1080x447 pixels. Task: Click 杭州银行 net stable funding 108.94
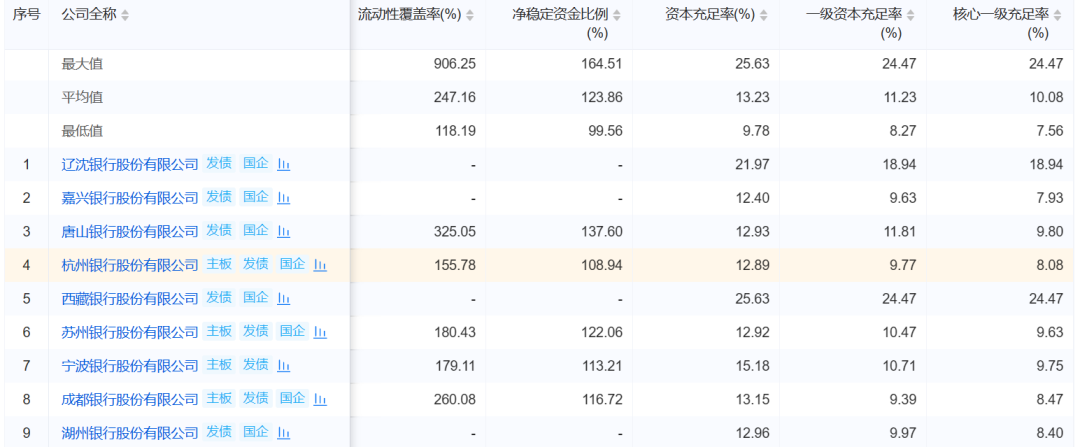(x=603, y=264)
